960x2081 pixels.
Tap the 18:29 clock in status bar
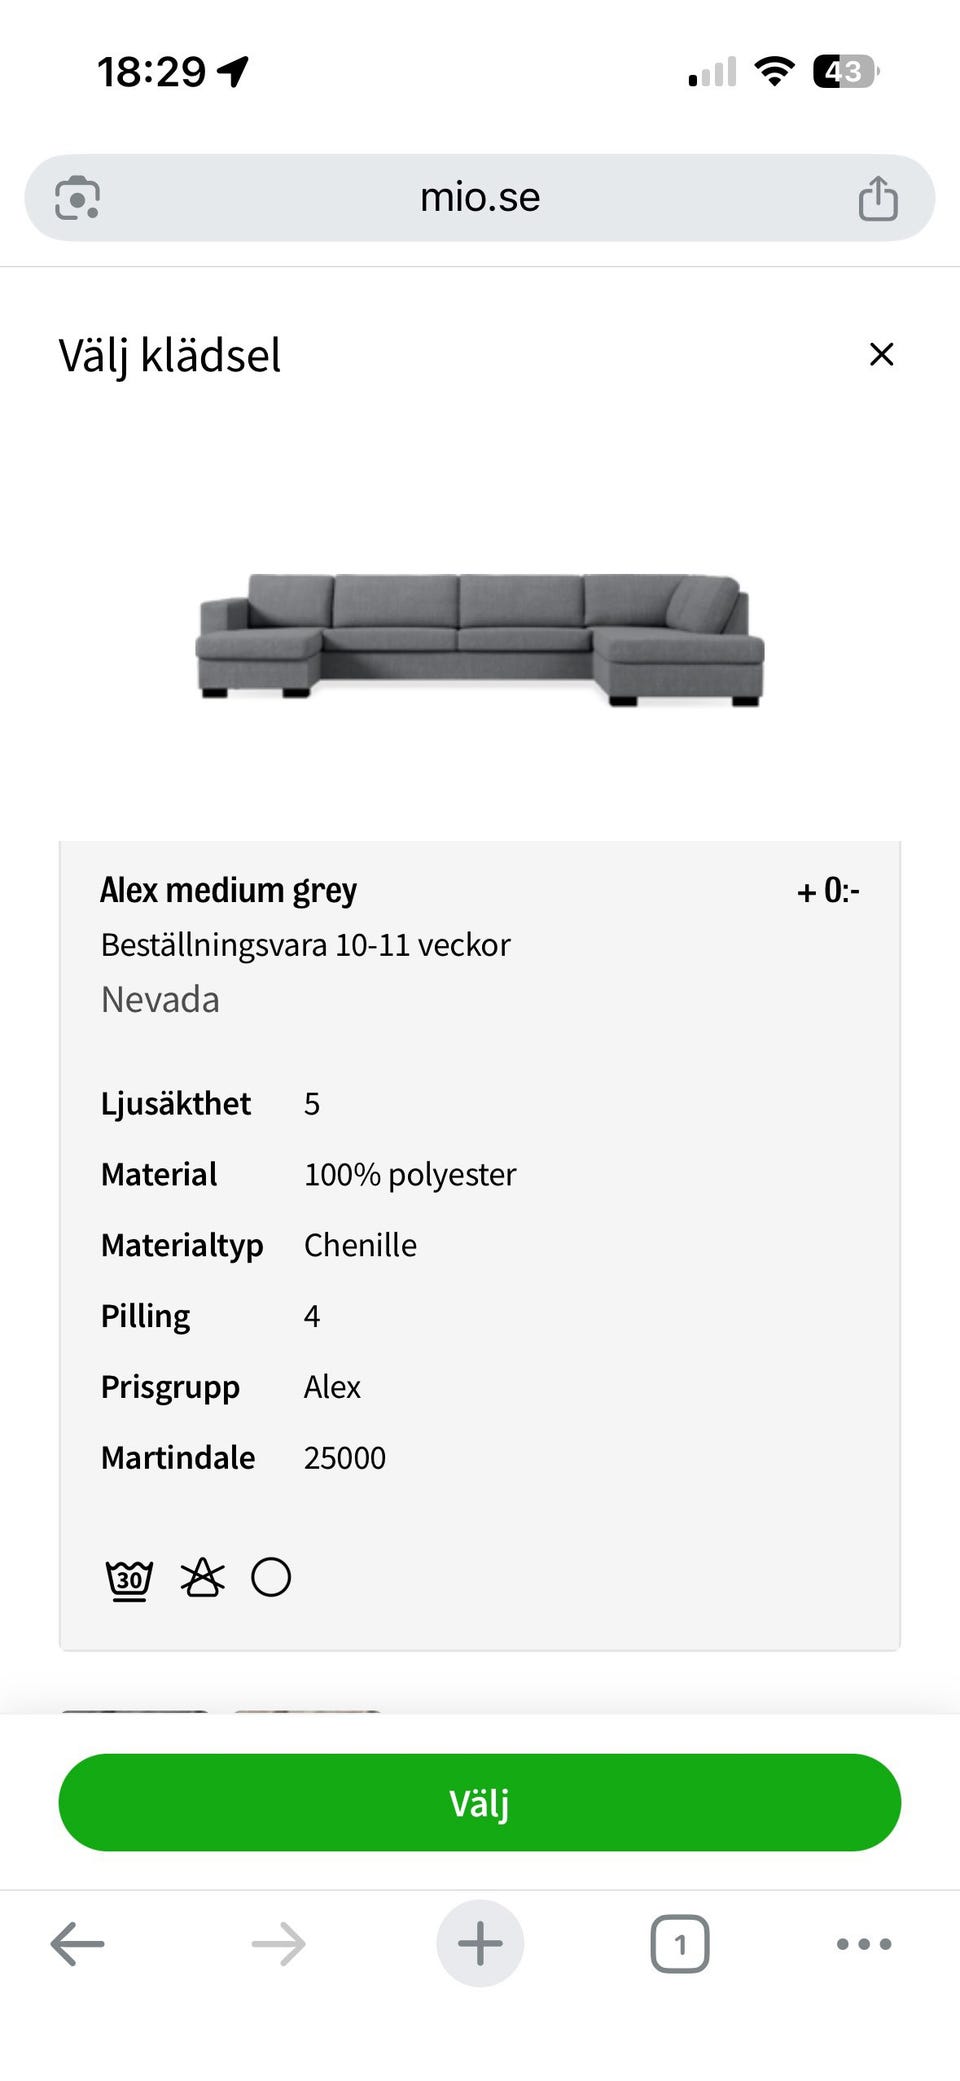[151, 72]
